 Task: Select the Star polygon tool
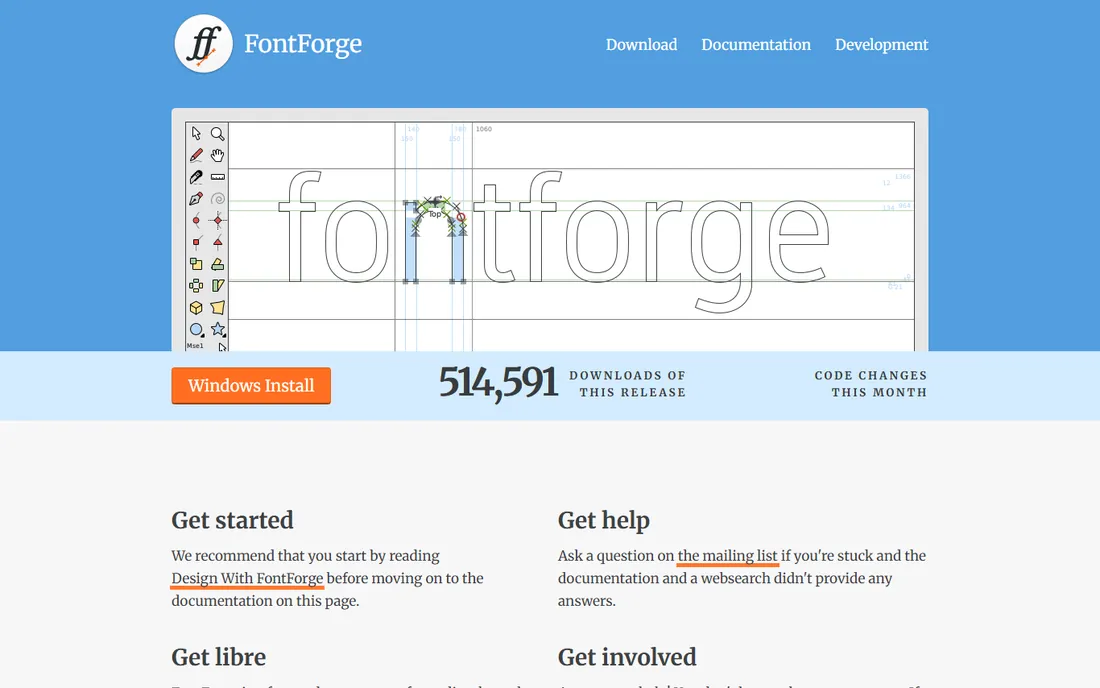(217, 329)
